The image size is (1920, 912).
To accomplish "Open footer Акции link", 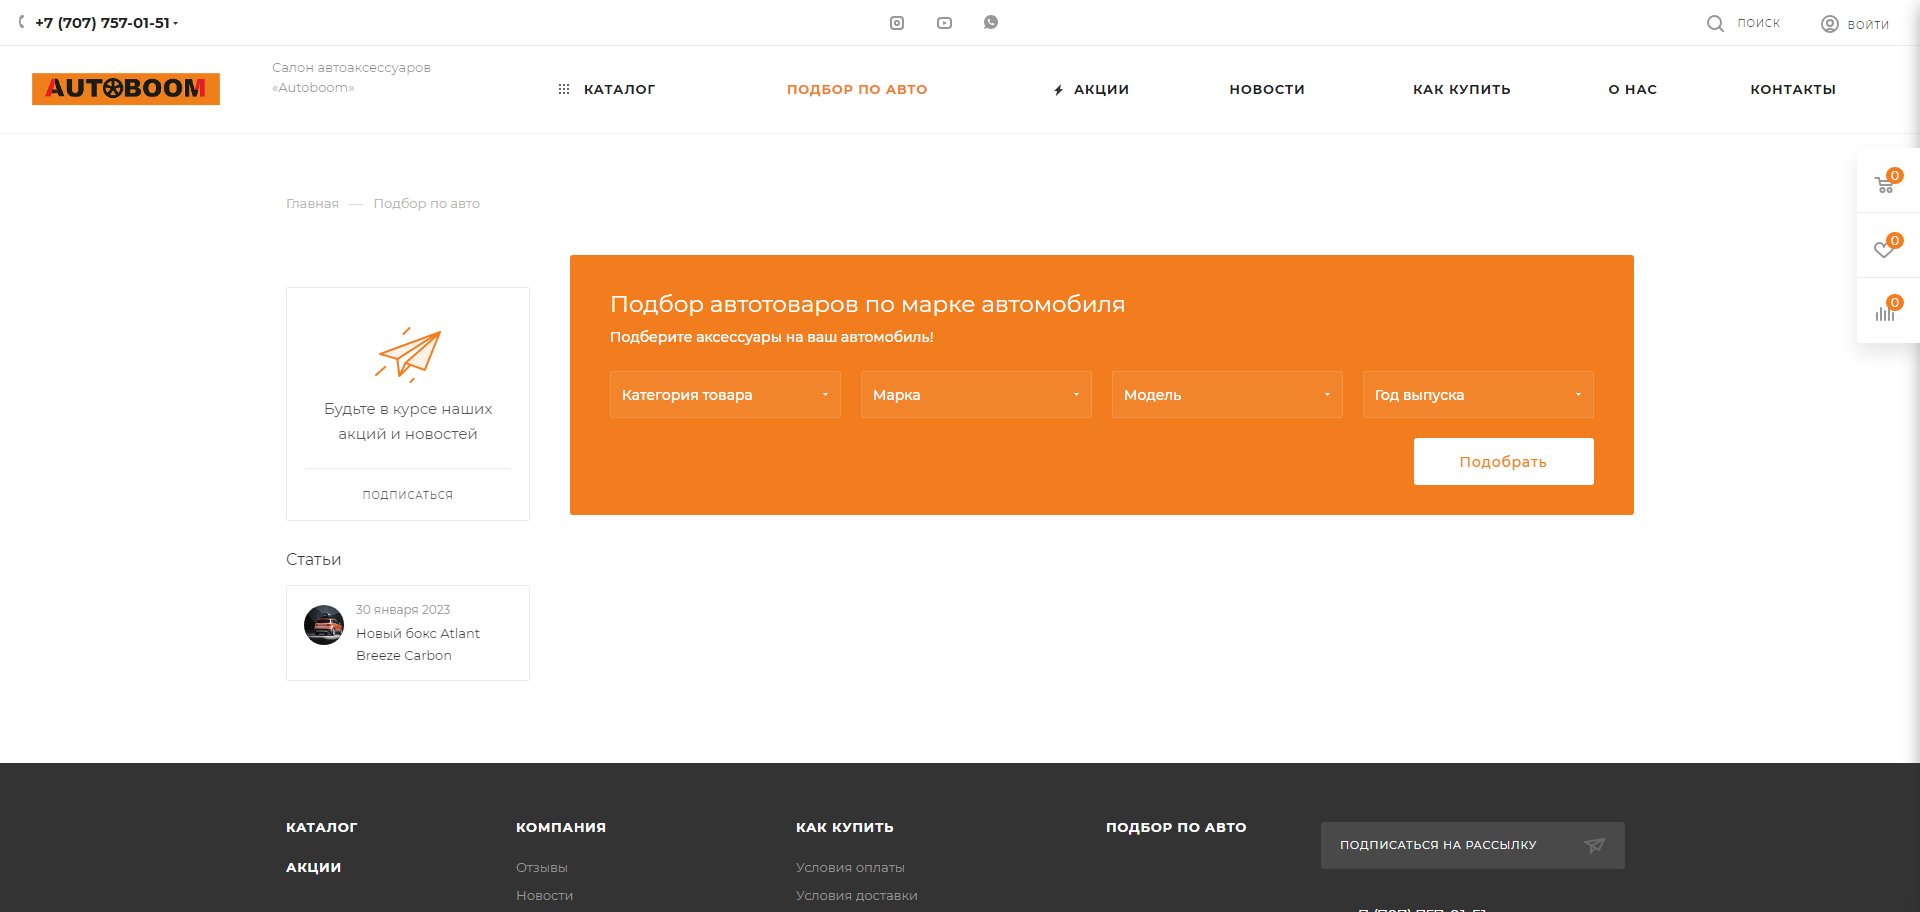I will click(x=314, y=867).
